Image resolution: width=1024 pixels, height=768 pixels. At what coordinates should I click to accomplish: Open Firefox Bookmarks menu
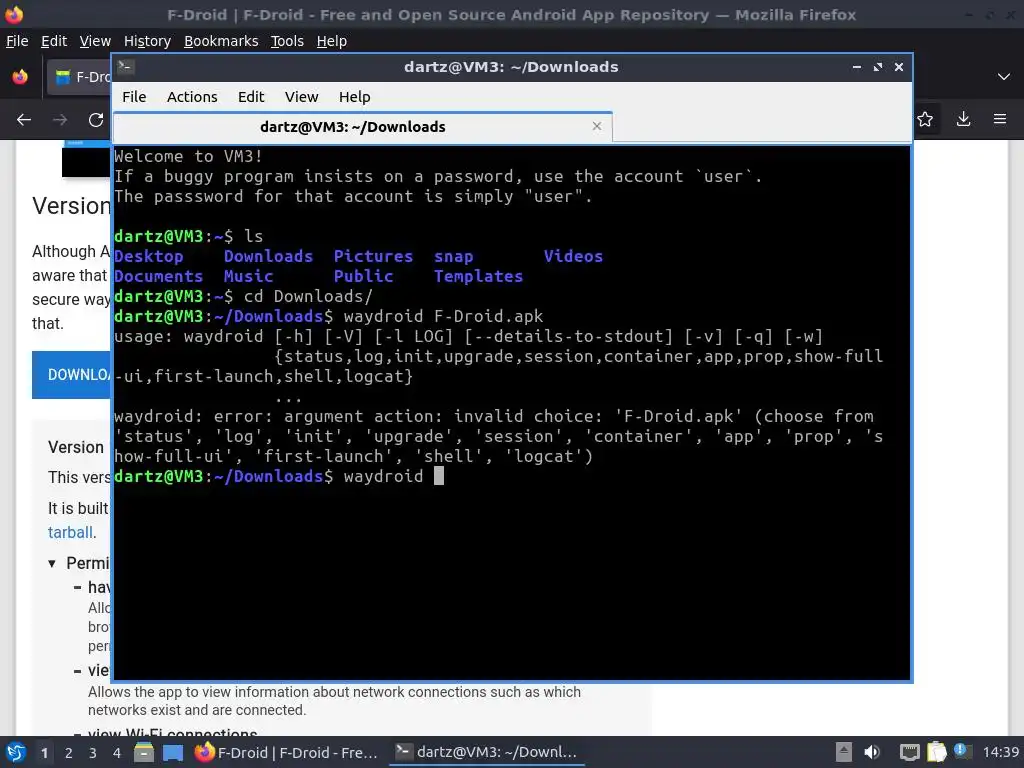point(221,41)
